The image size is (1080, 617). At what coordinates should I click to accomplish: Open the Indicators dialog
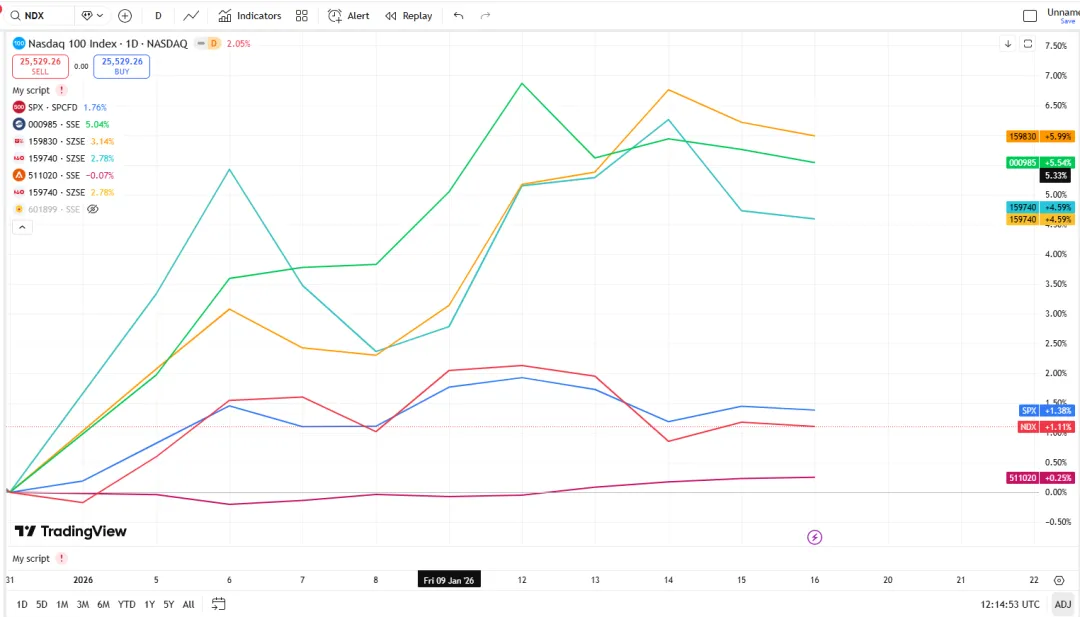click(249, 15)
